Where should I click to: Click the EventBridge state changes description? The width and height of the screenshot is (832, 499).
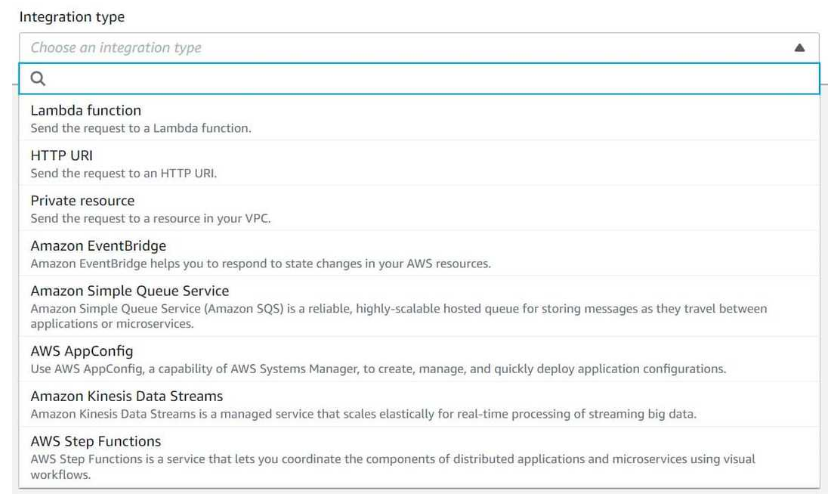click(261, 264)
